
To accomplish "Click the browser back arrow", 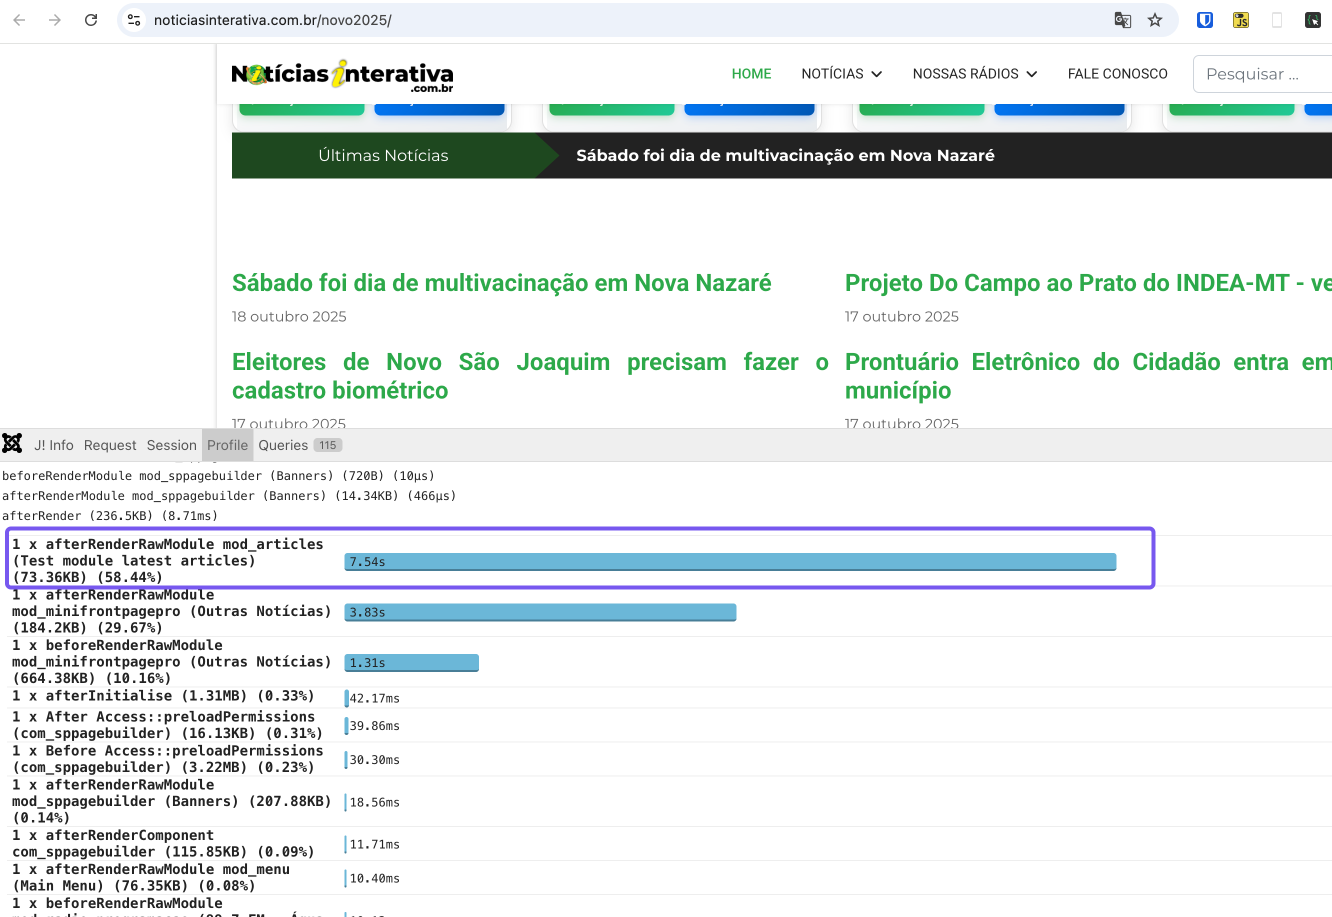I will 19,20.
